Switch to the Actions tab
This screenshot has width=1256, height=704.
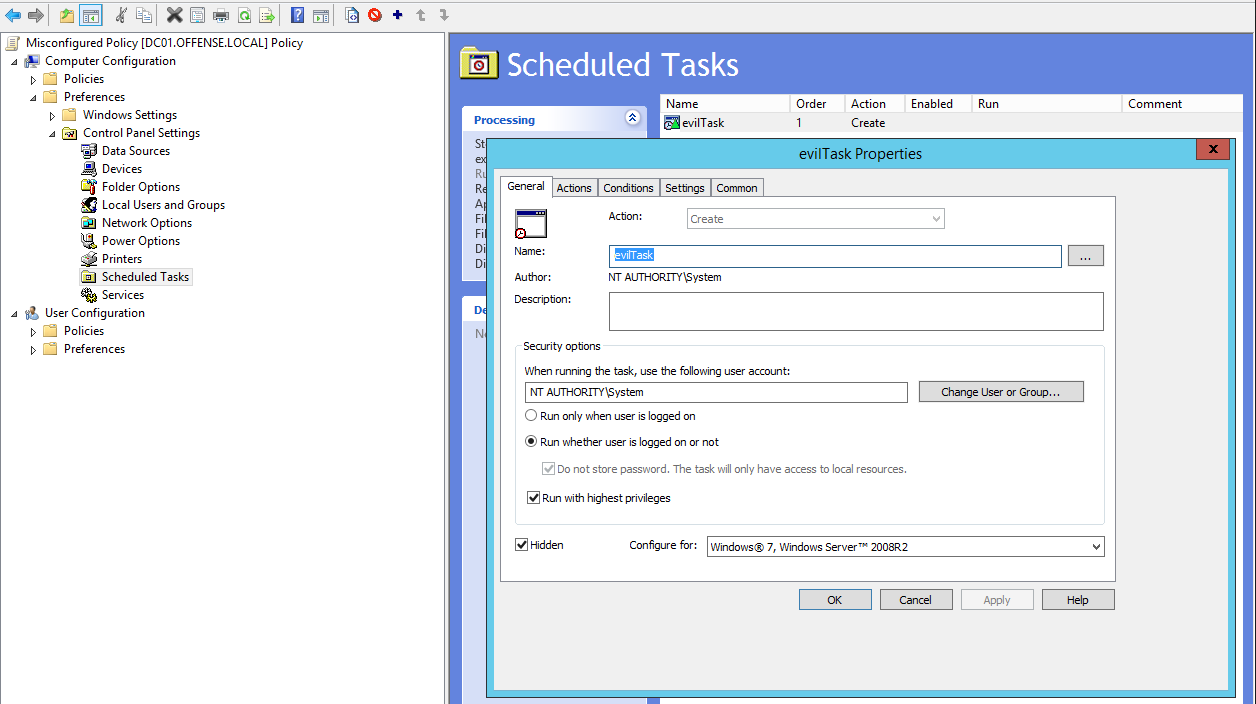pos(574,188)
